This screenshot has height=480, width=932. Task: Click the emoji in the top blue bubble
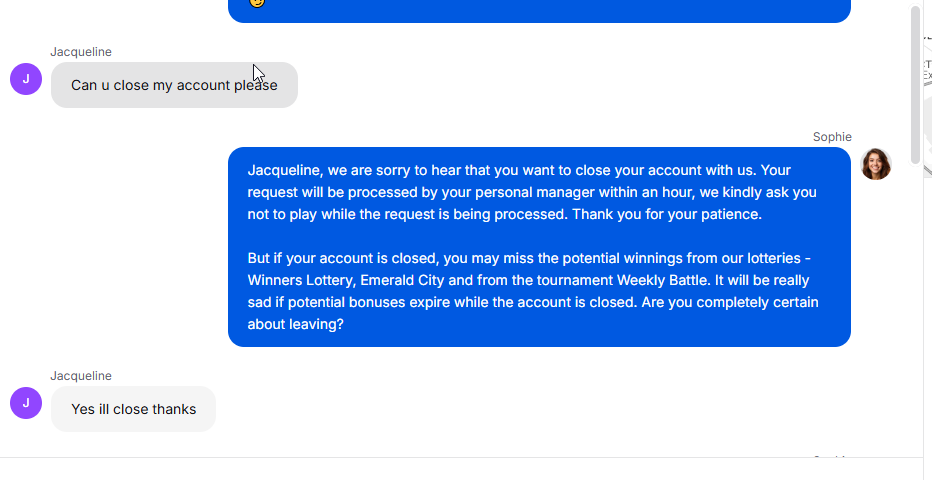[x=257, y=3]
